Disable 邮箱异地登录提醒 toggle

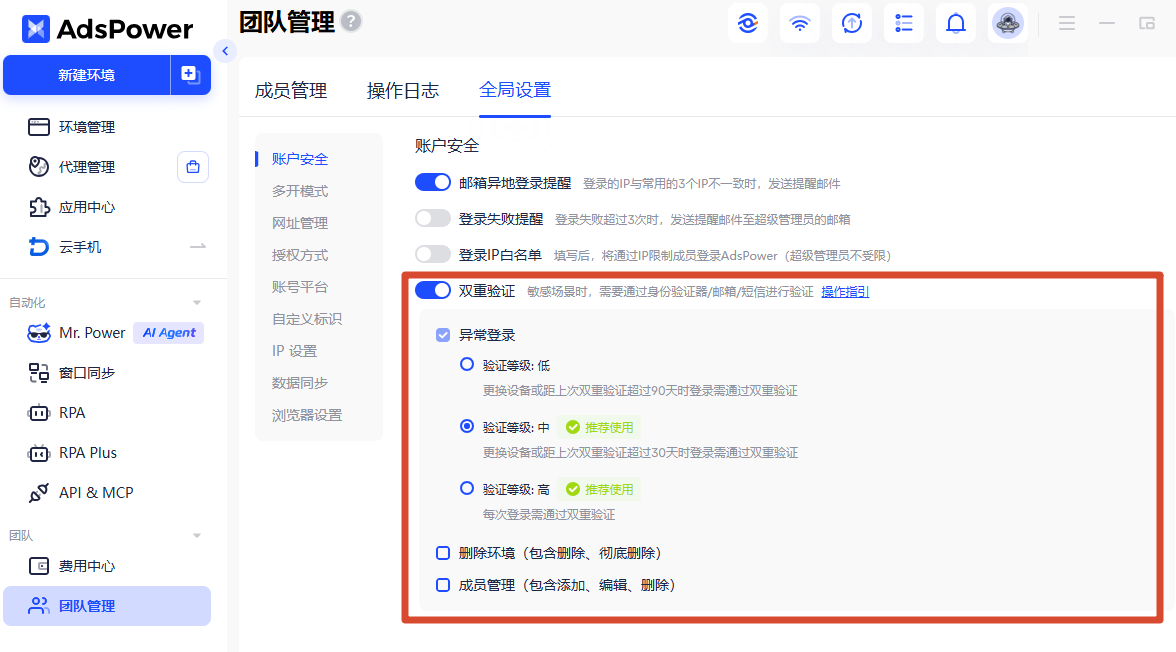[433, 182]
